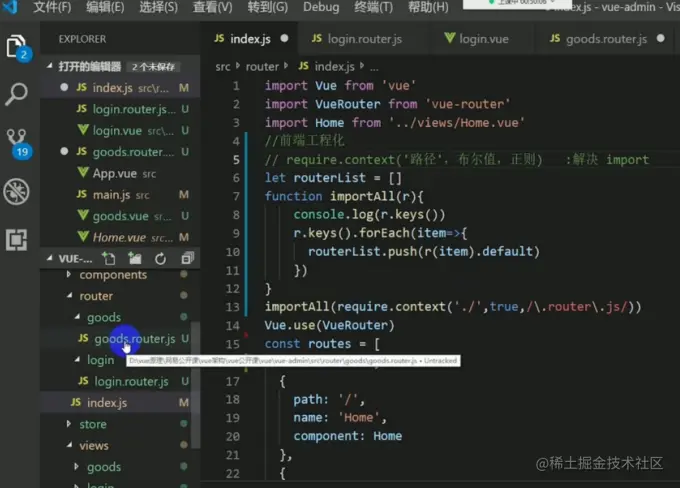The height and width of the screenshot is (488, 680).
Task: Open the Search activity bar icon
Action: click(16, 94)
